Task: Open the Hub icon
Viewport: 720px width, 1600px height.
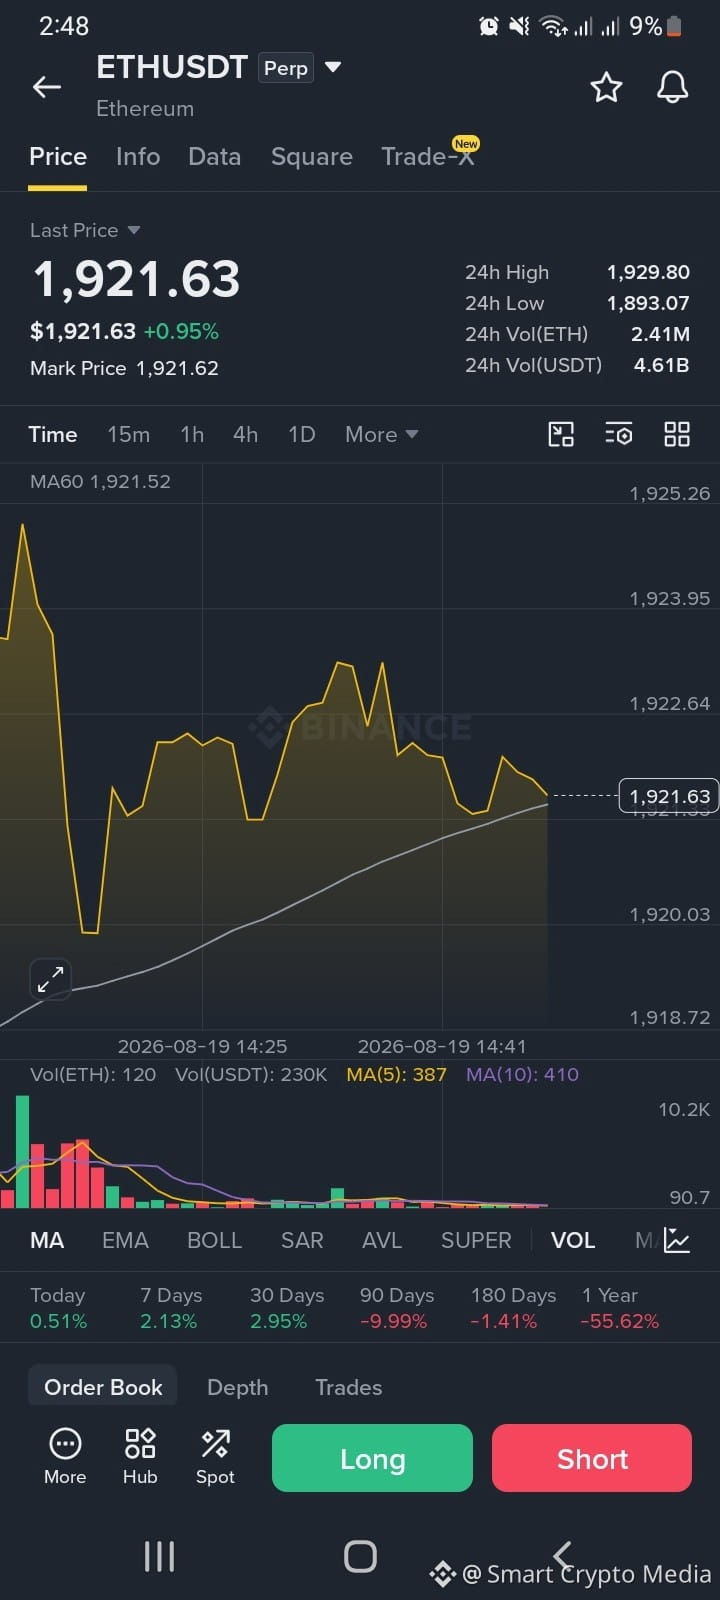Action: click(140, 1457)
